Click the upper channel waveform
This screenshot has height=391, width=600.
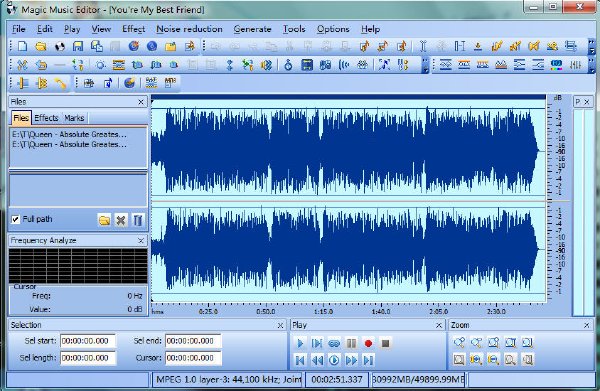348,151
